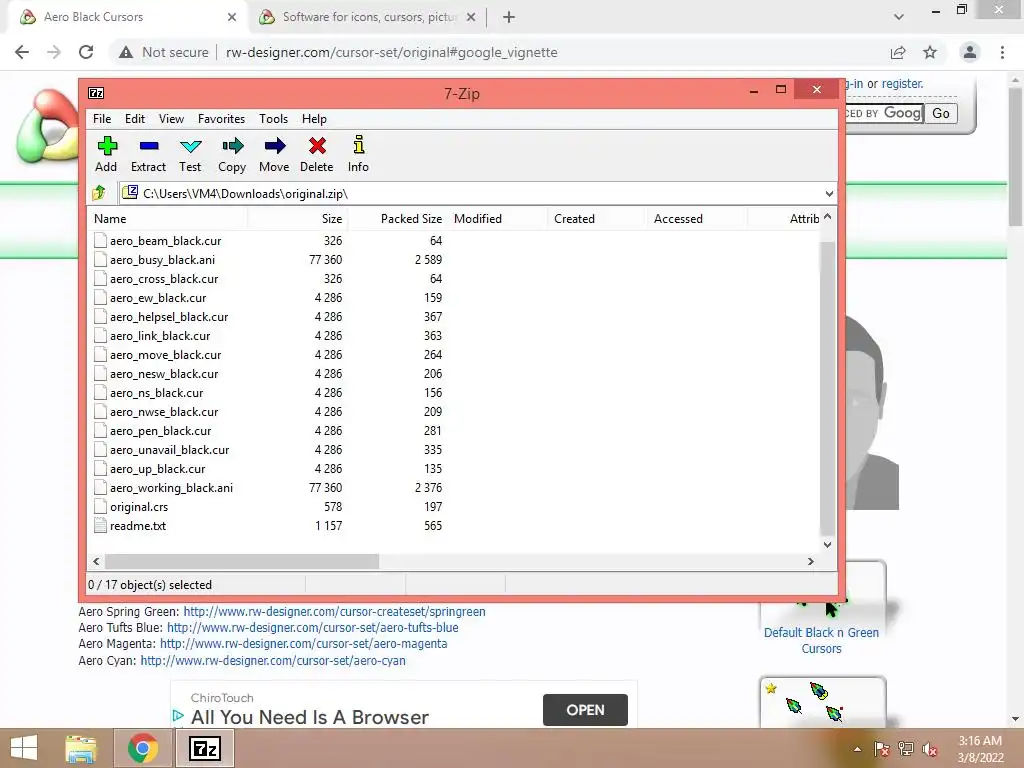Screen dimensions: 1024x768
Task: Open the Tools menu
Action: point(273,119)
